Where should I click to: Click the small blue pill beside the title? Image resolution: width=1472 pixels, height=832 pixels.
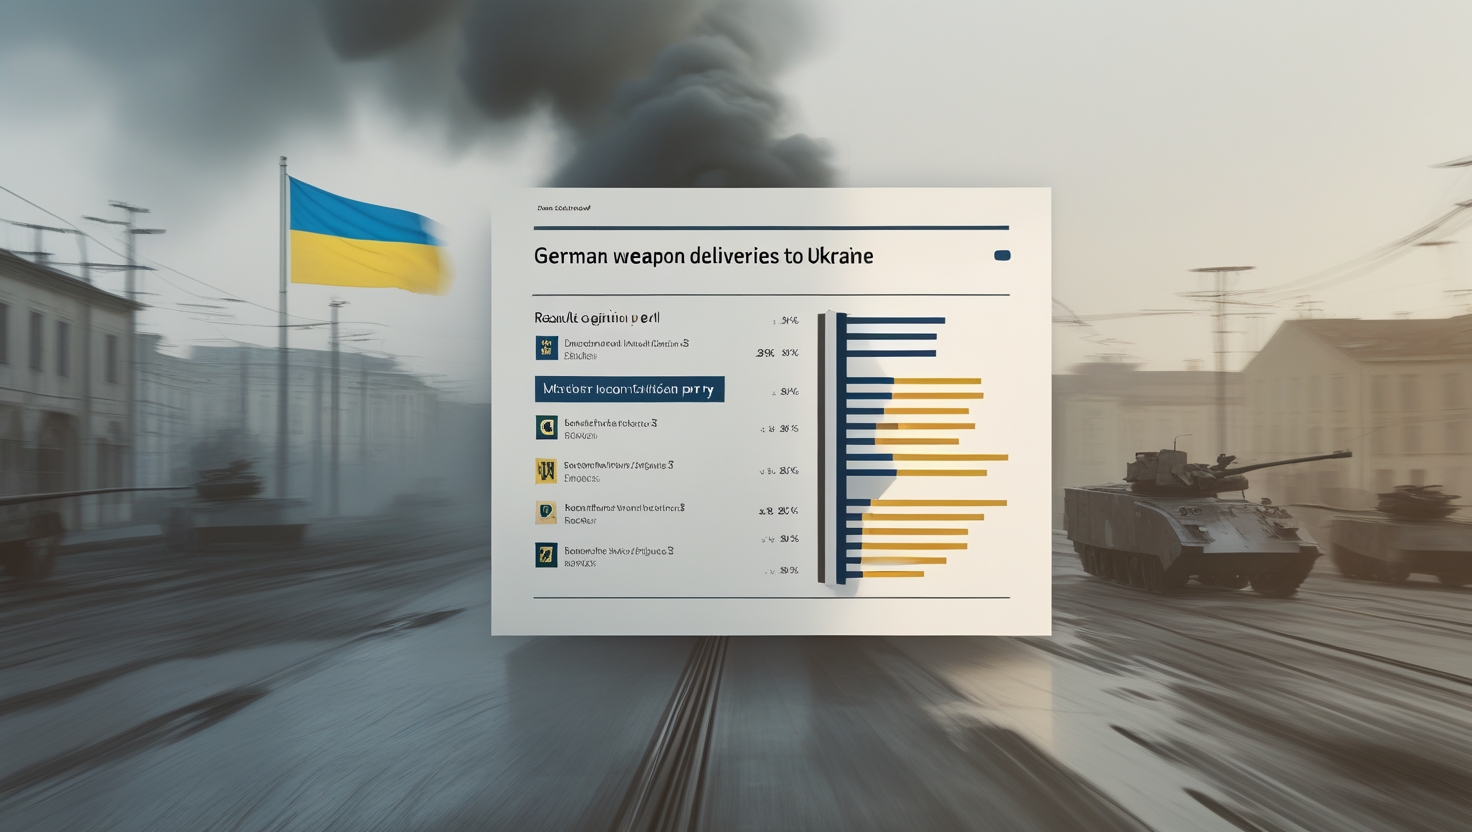click(1002, 256)
